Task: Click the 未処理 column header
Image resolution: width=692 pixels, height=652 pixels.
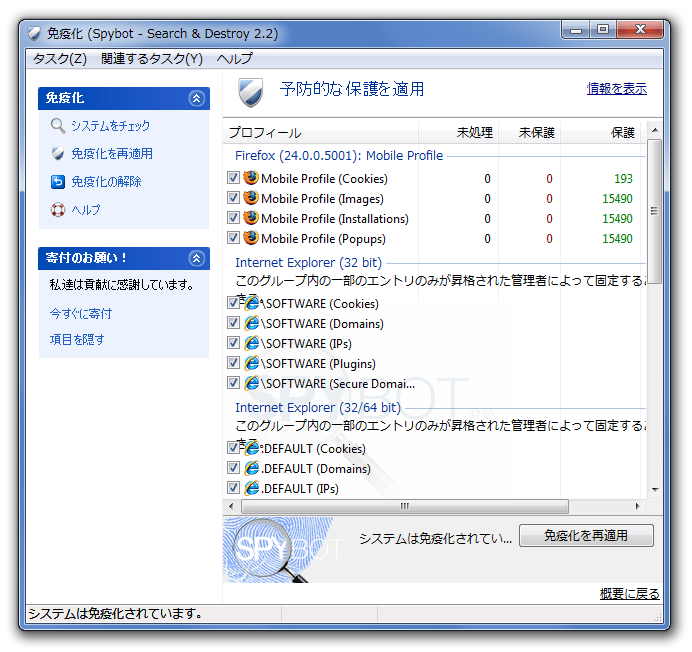Action: pyautogui.click(x=459, y=132)
